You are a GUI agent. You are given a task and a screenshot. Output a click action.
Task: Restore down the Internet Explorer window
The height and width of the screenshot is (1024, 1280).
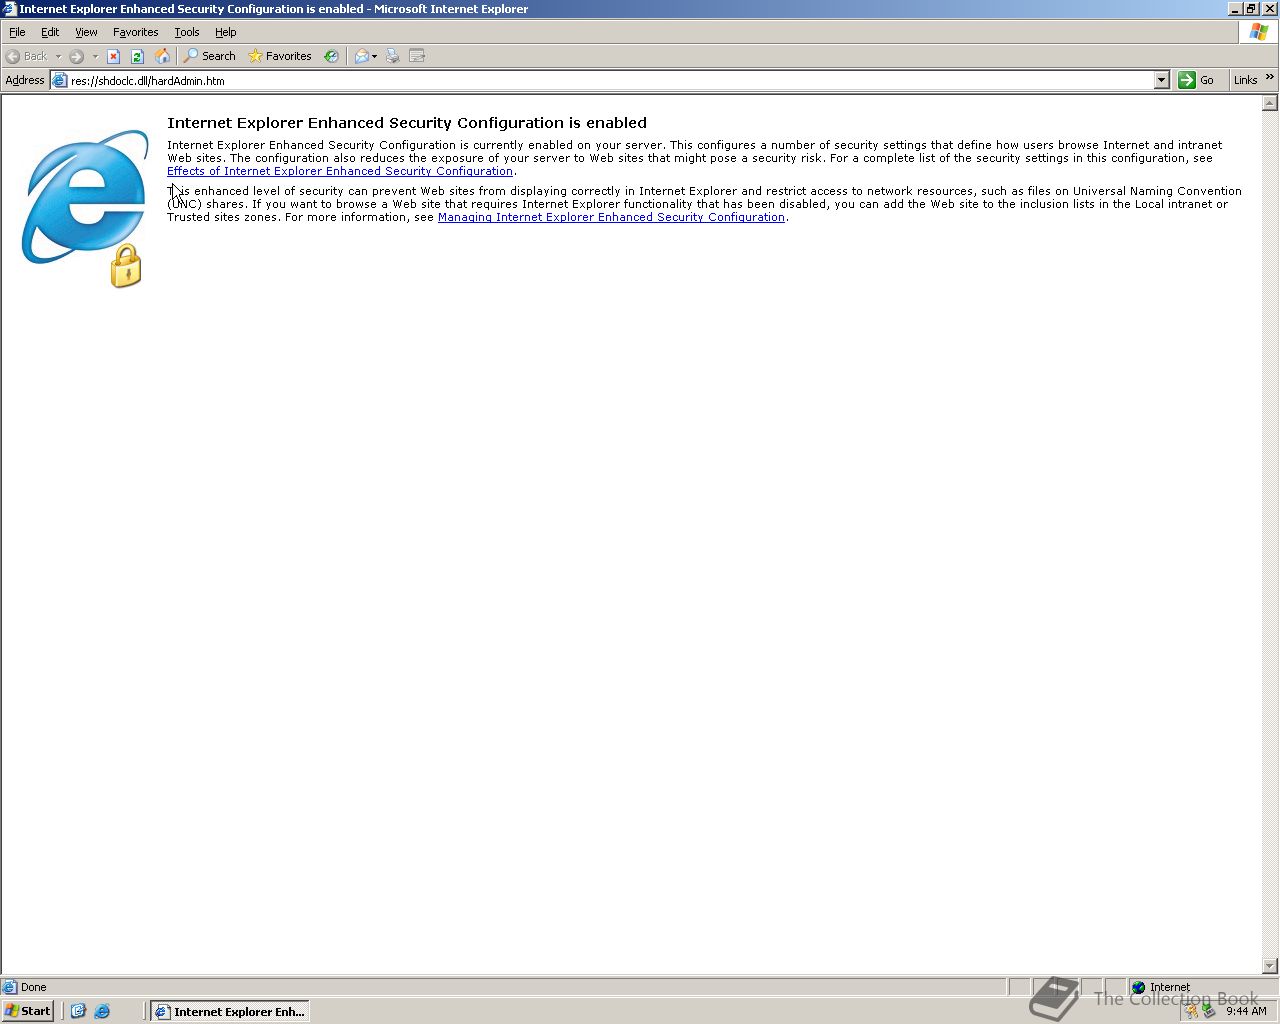tap(1252, 9)
